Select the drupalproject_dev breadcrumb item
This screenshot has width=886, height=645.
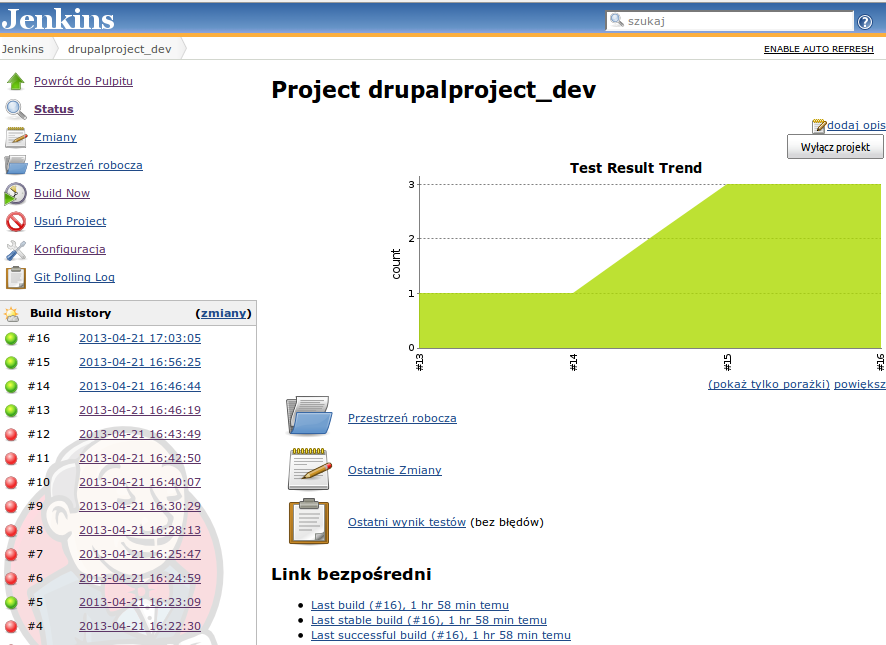tap(119, 48)
